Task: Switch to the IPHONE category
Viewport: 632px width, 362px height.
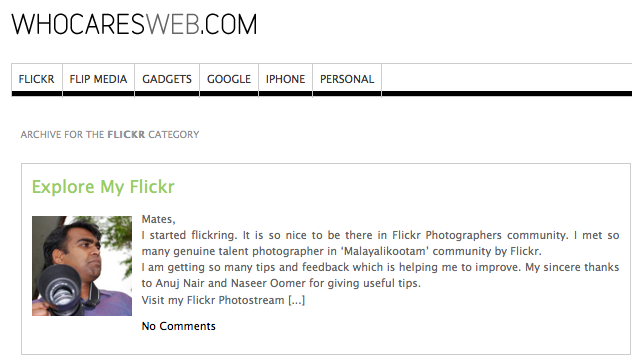Action: click(x=285, y=79)
